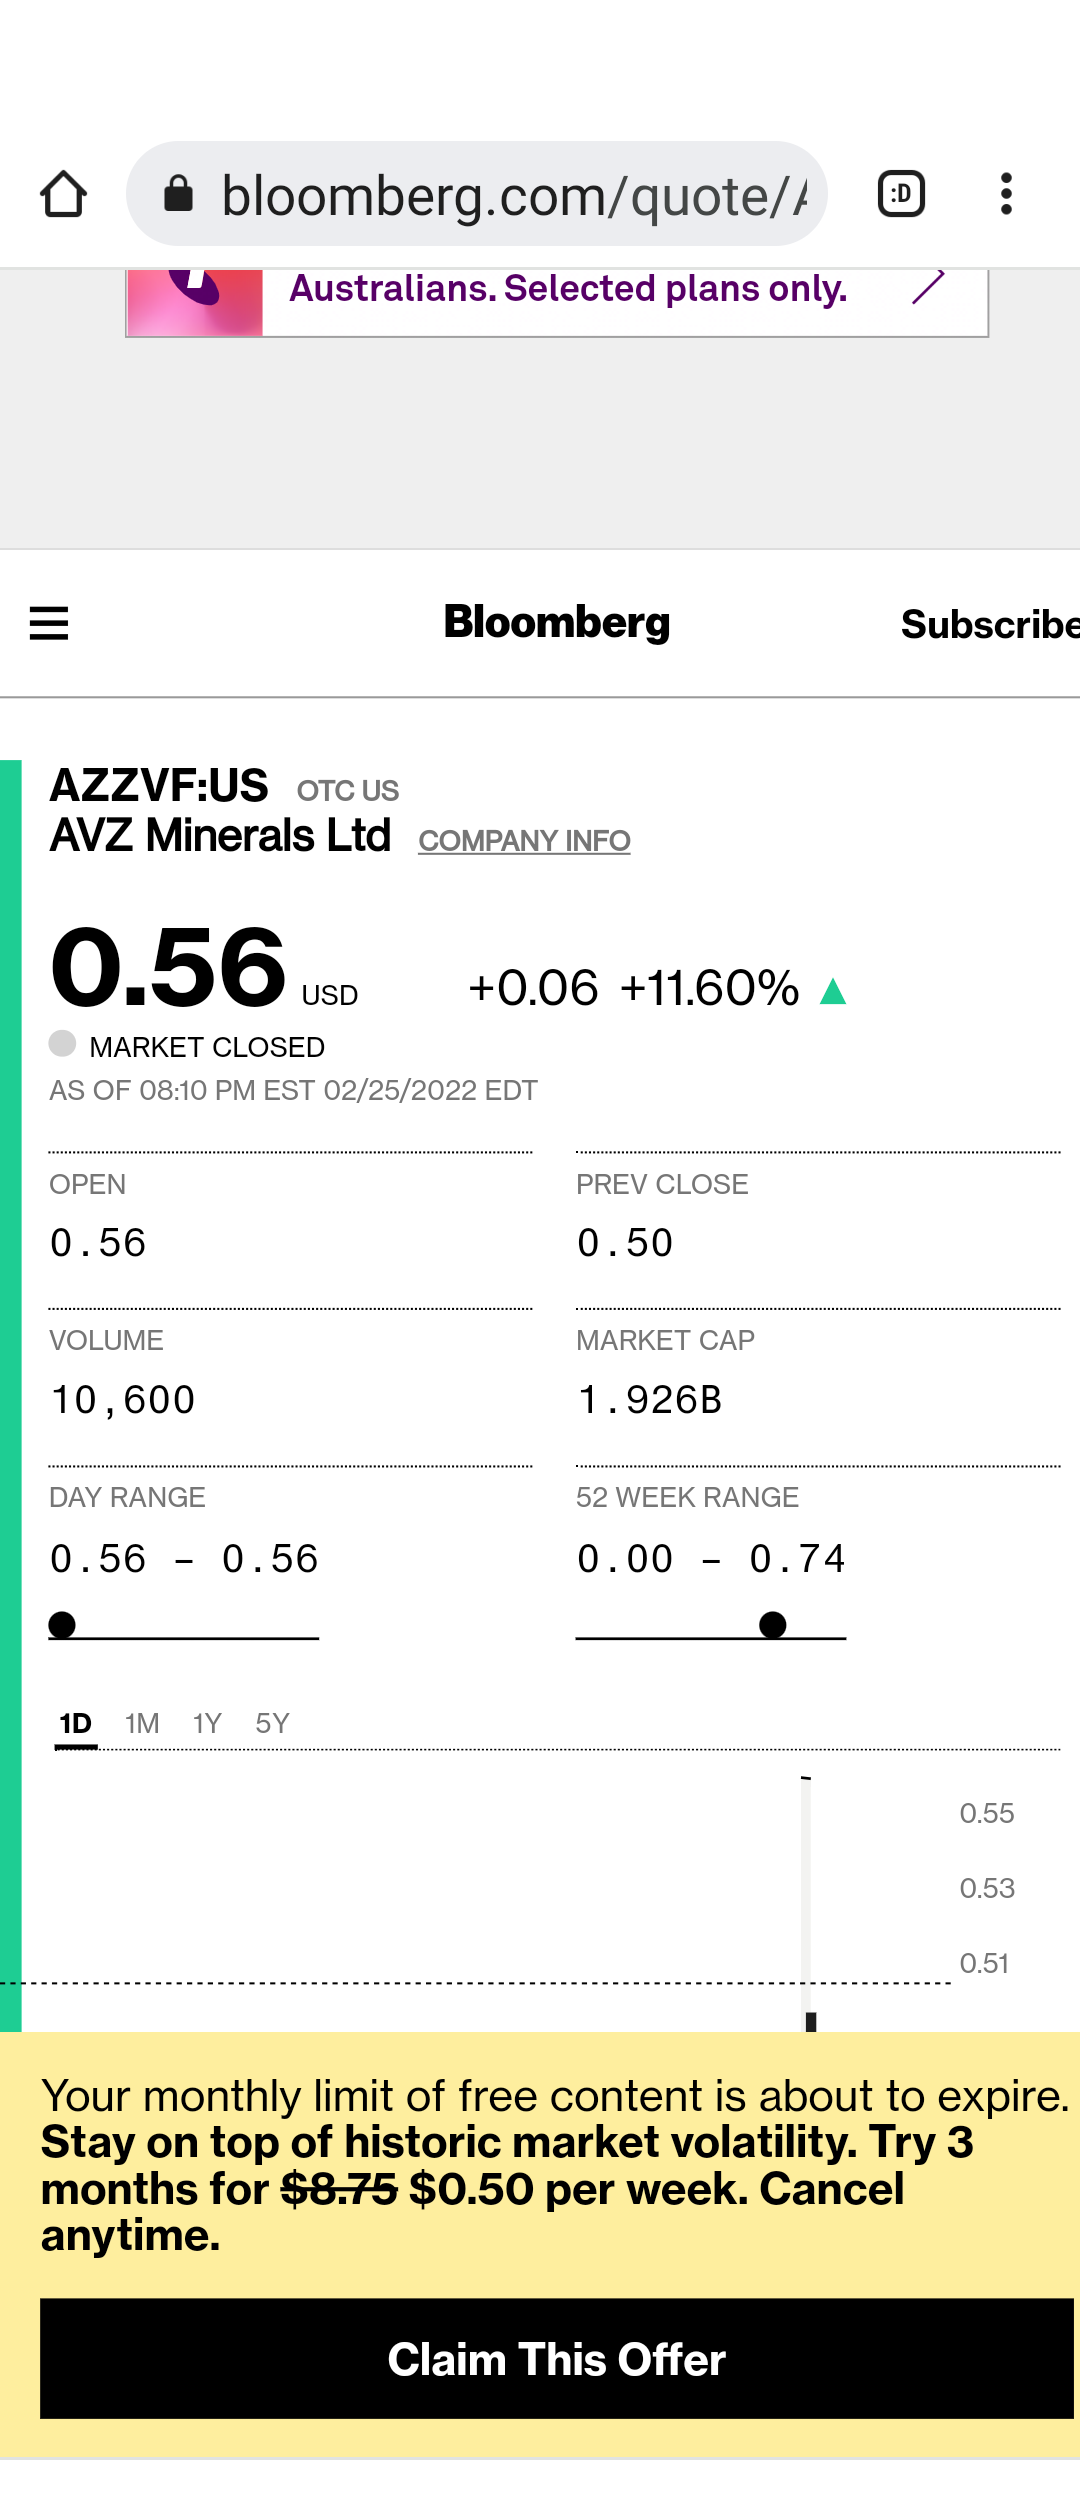Open the Bloomberg hamburger menu
1080x2520 pixels.
point(49,623)
